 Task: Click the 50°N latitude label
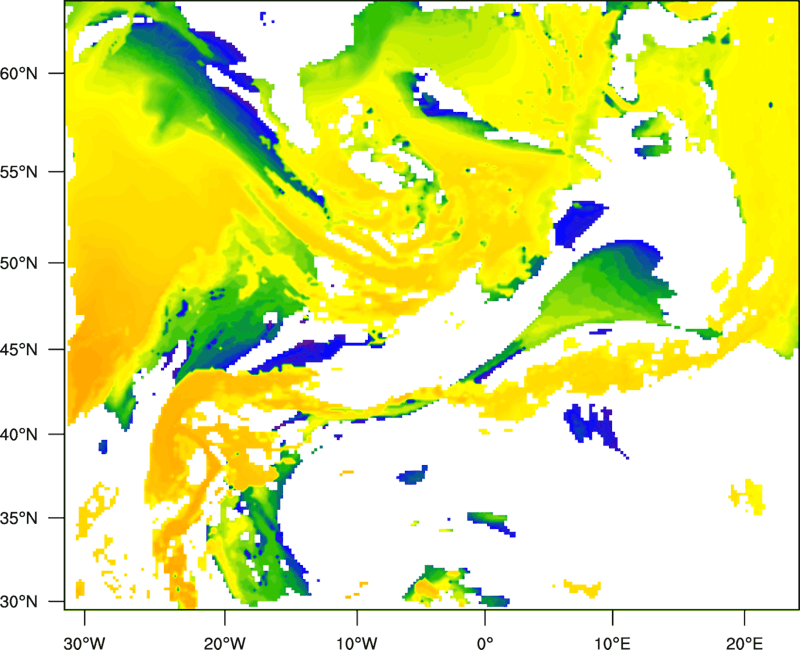point(19,263)
